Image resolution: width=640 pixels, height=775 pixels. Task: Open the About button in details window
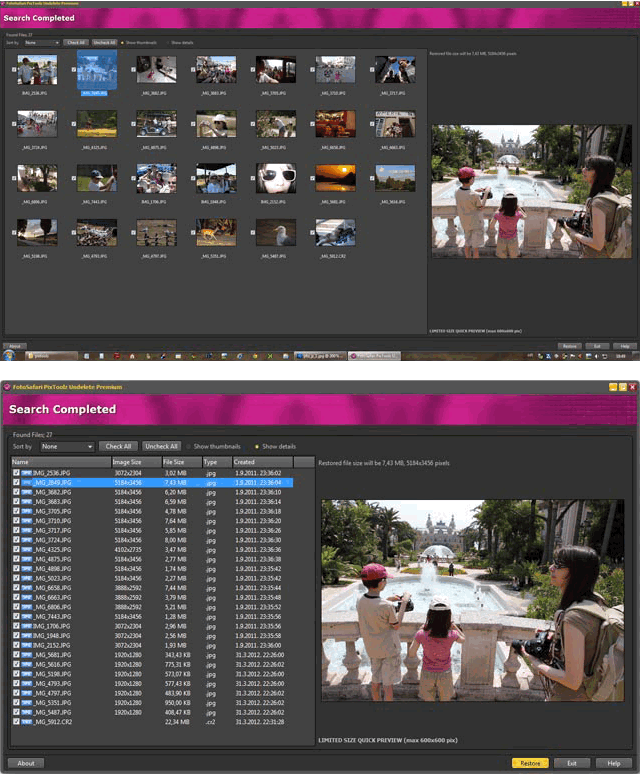pyautogui.click(x=26, y=763)
